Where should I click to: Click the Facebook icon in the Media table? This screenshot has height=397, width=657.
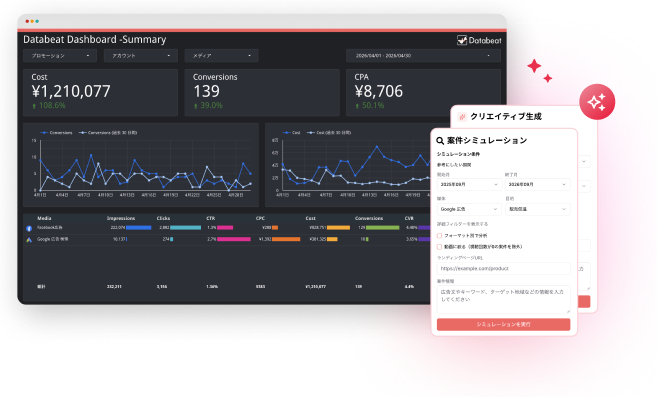[x=29, y=228]
